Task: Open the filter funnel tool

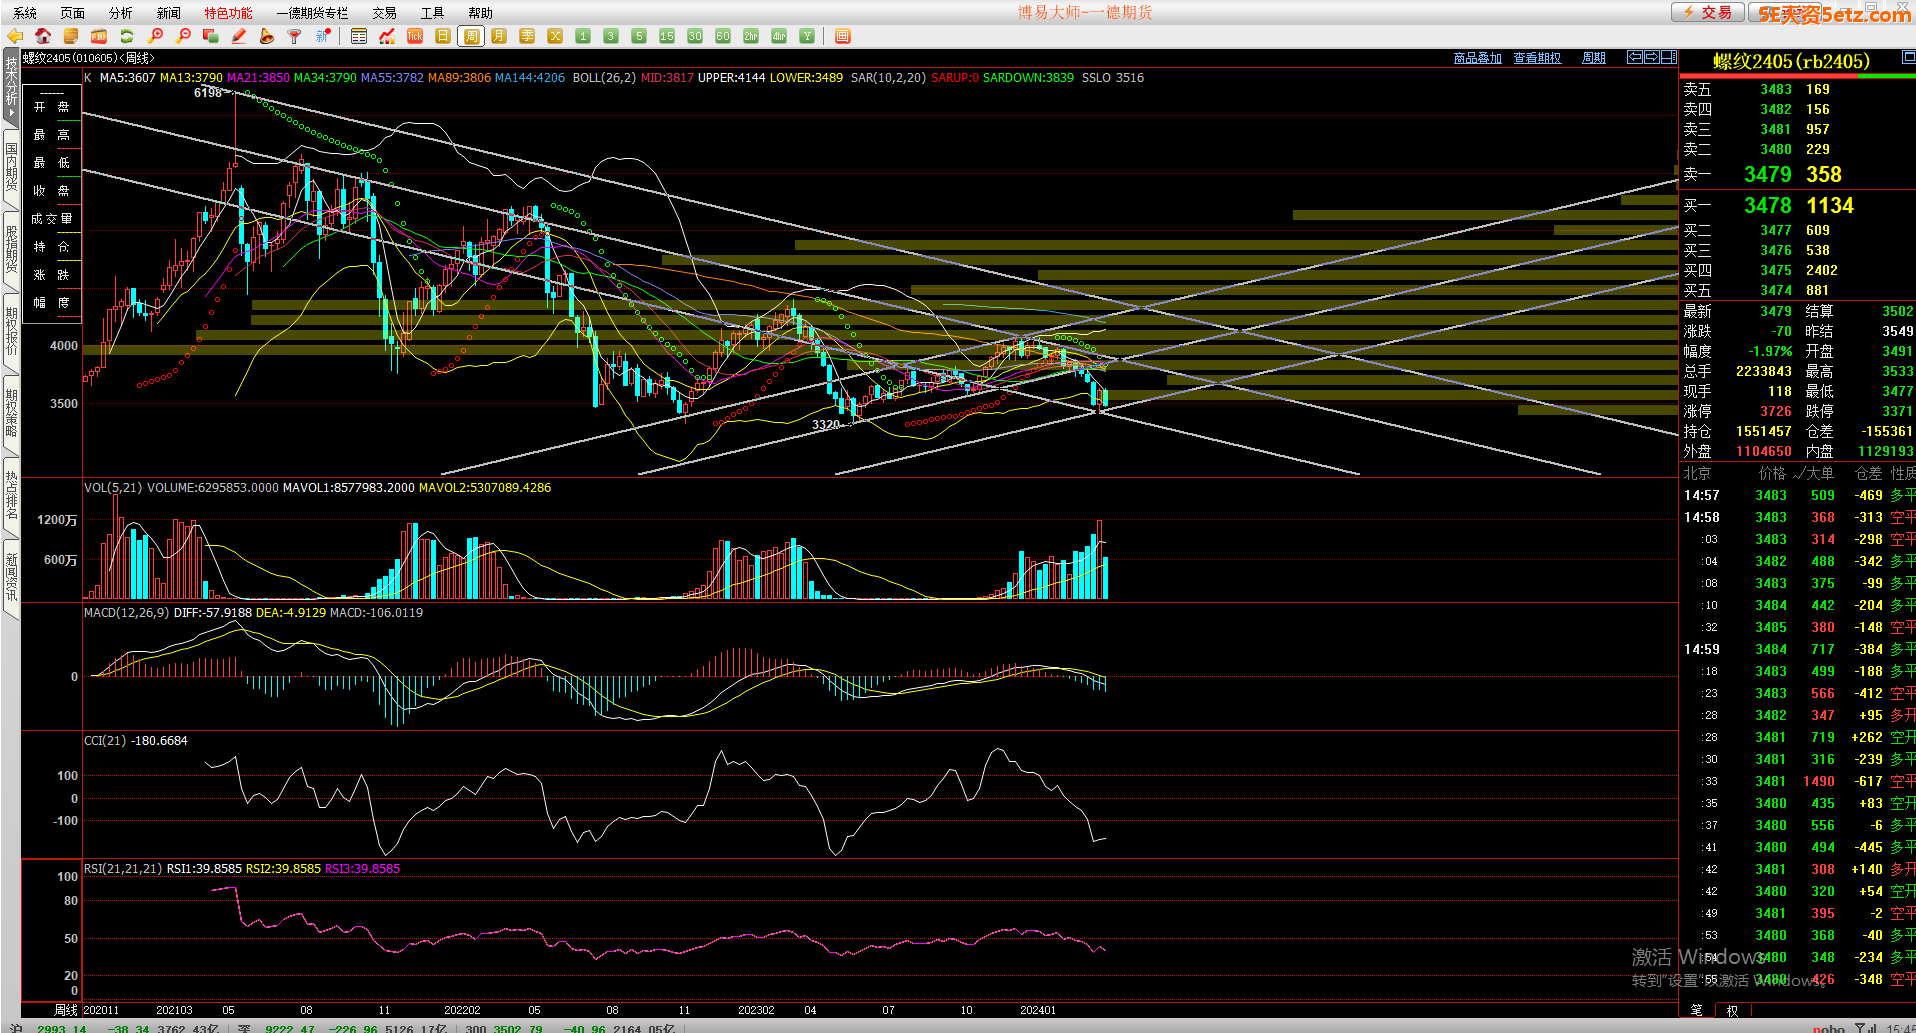Action: [294, 36]
